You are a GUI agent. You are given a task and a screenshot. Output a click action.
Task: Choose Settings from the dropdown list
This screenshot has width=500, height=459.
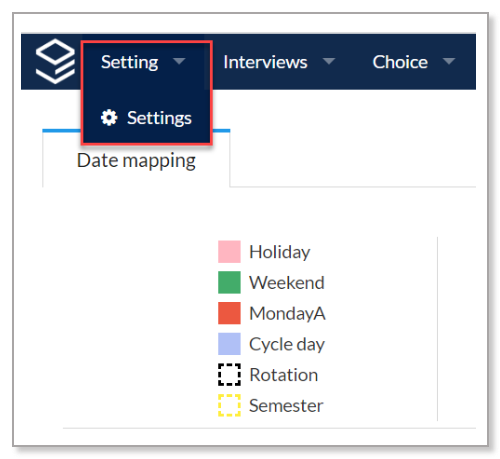click(146, 118)
